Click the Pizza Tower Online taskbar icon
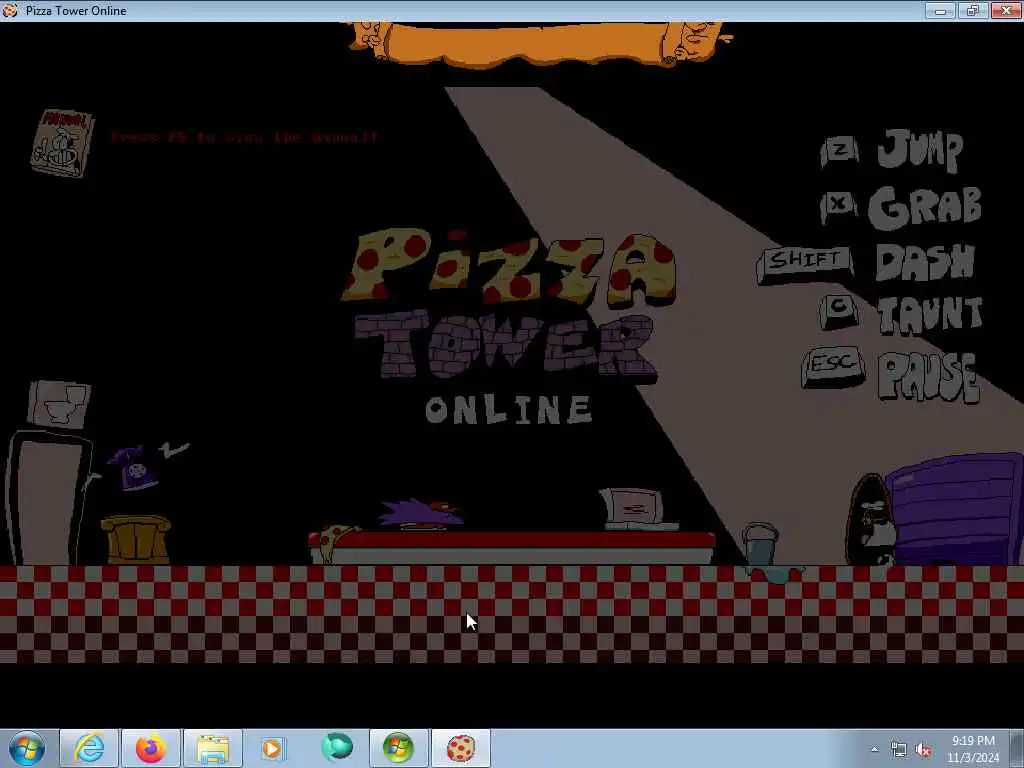The image size is (1024, 768). [461, 748]
